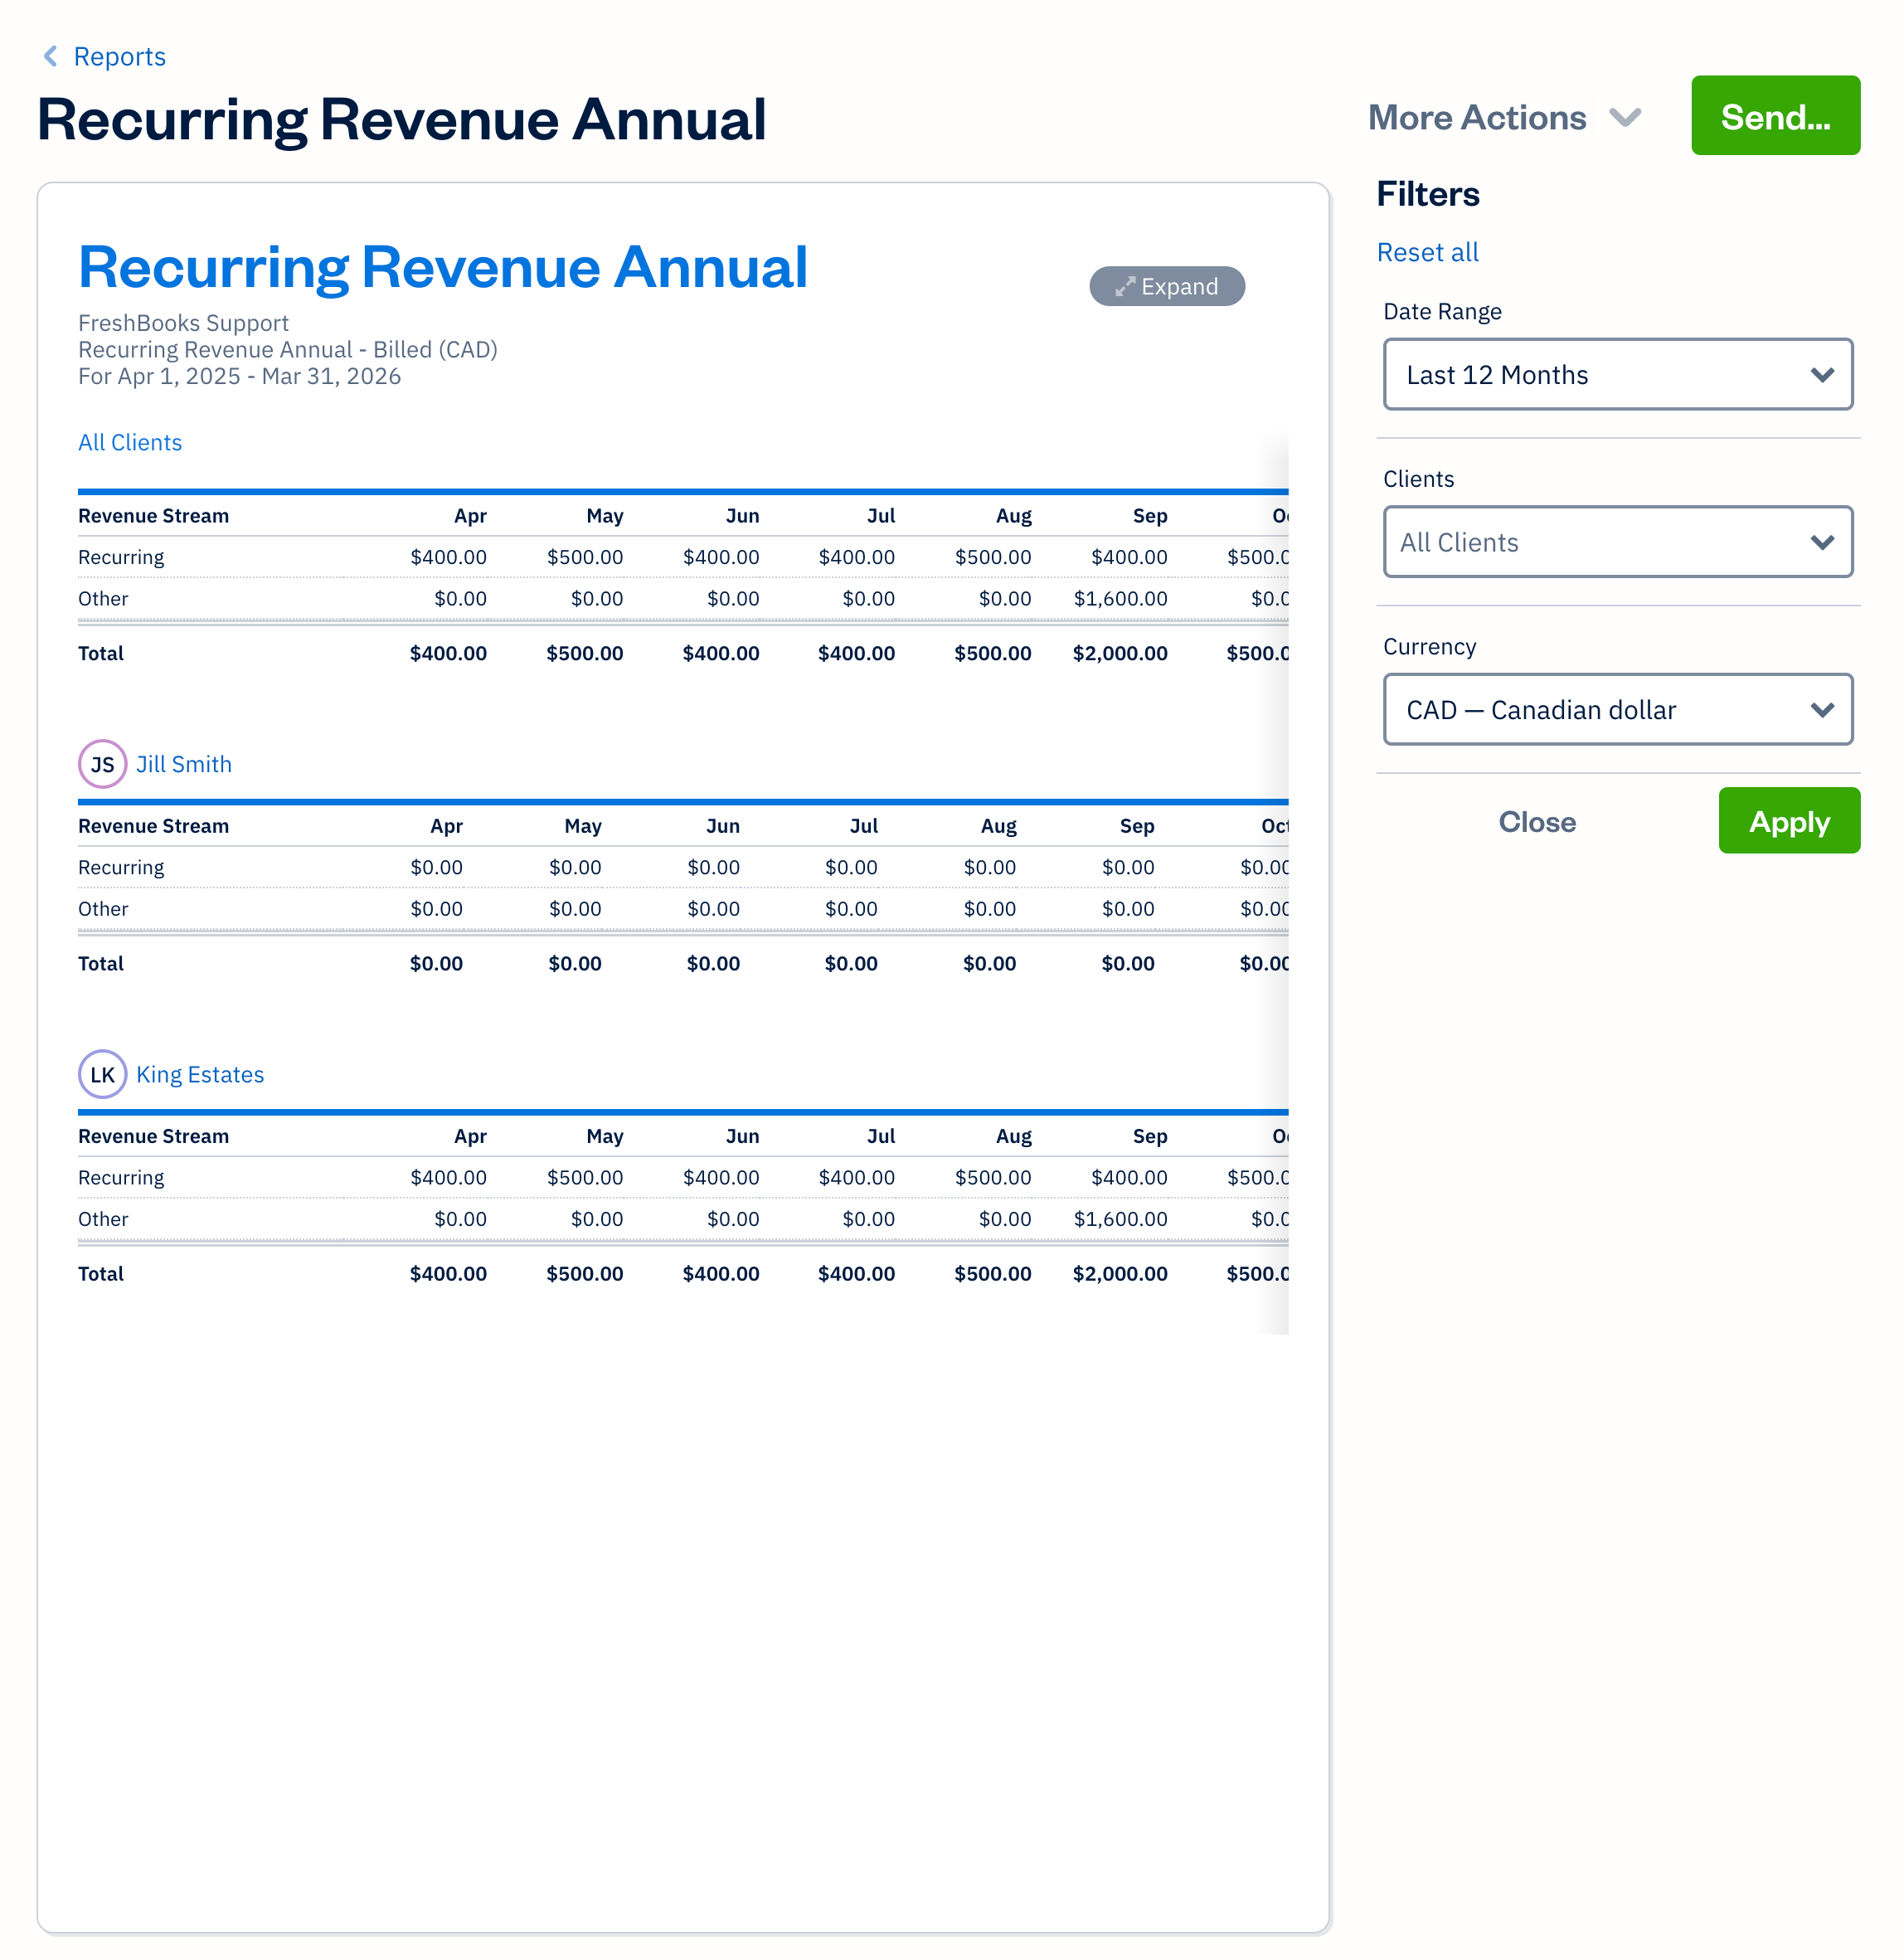Open the Jill Smith client report link
Viewport: 1904px width, 1960px height.
coord(185,763)
